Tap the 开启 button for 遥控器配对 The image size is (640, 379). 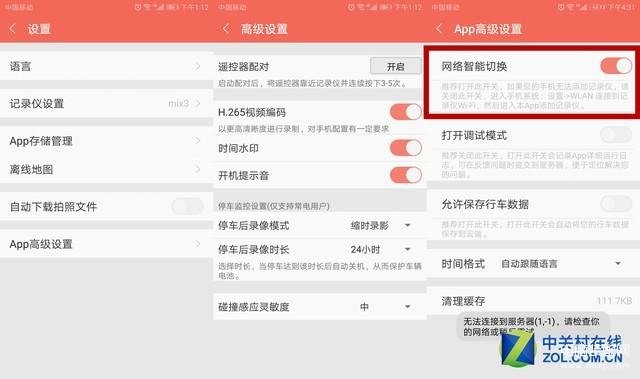(x=396, y=66)
